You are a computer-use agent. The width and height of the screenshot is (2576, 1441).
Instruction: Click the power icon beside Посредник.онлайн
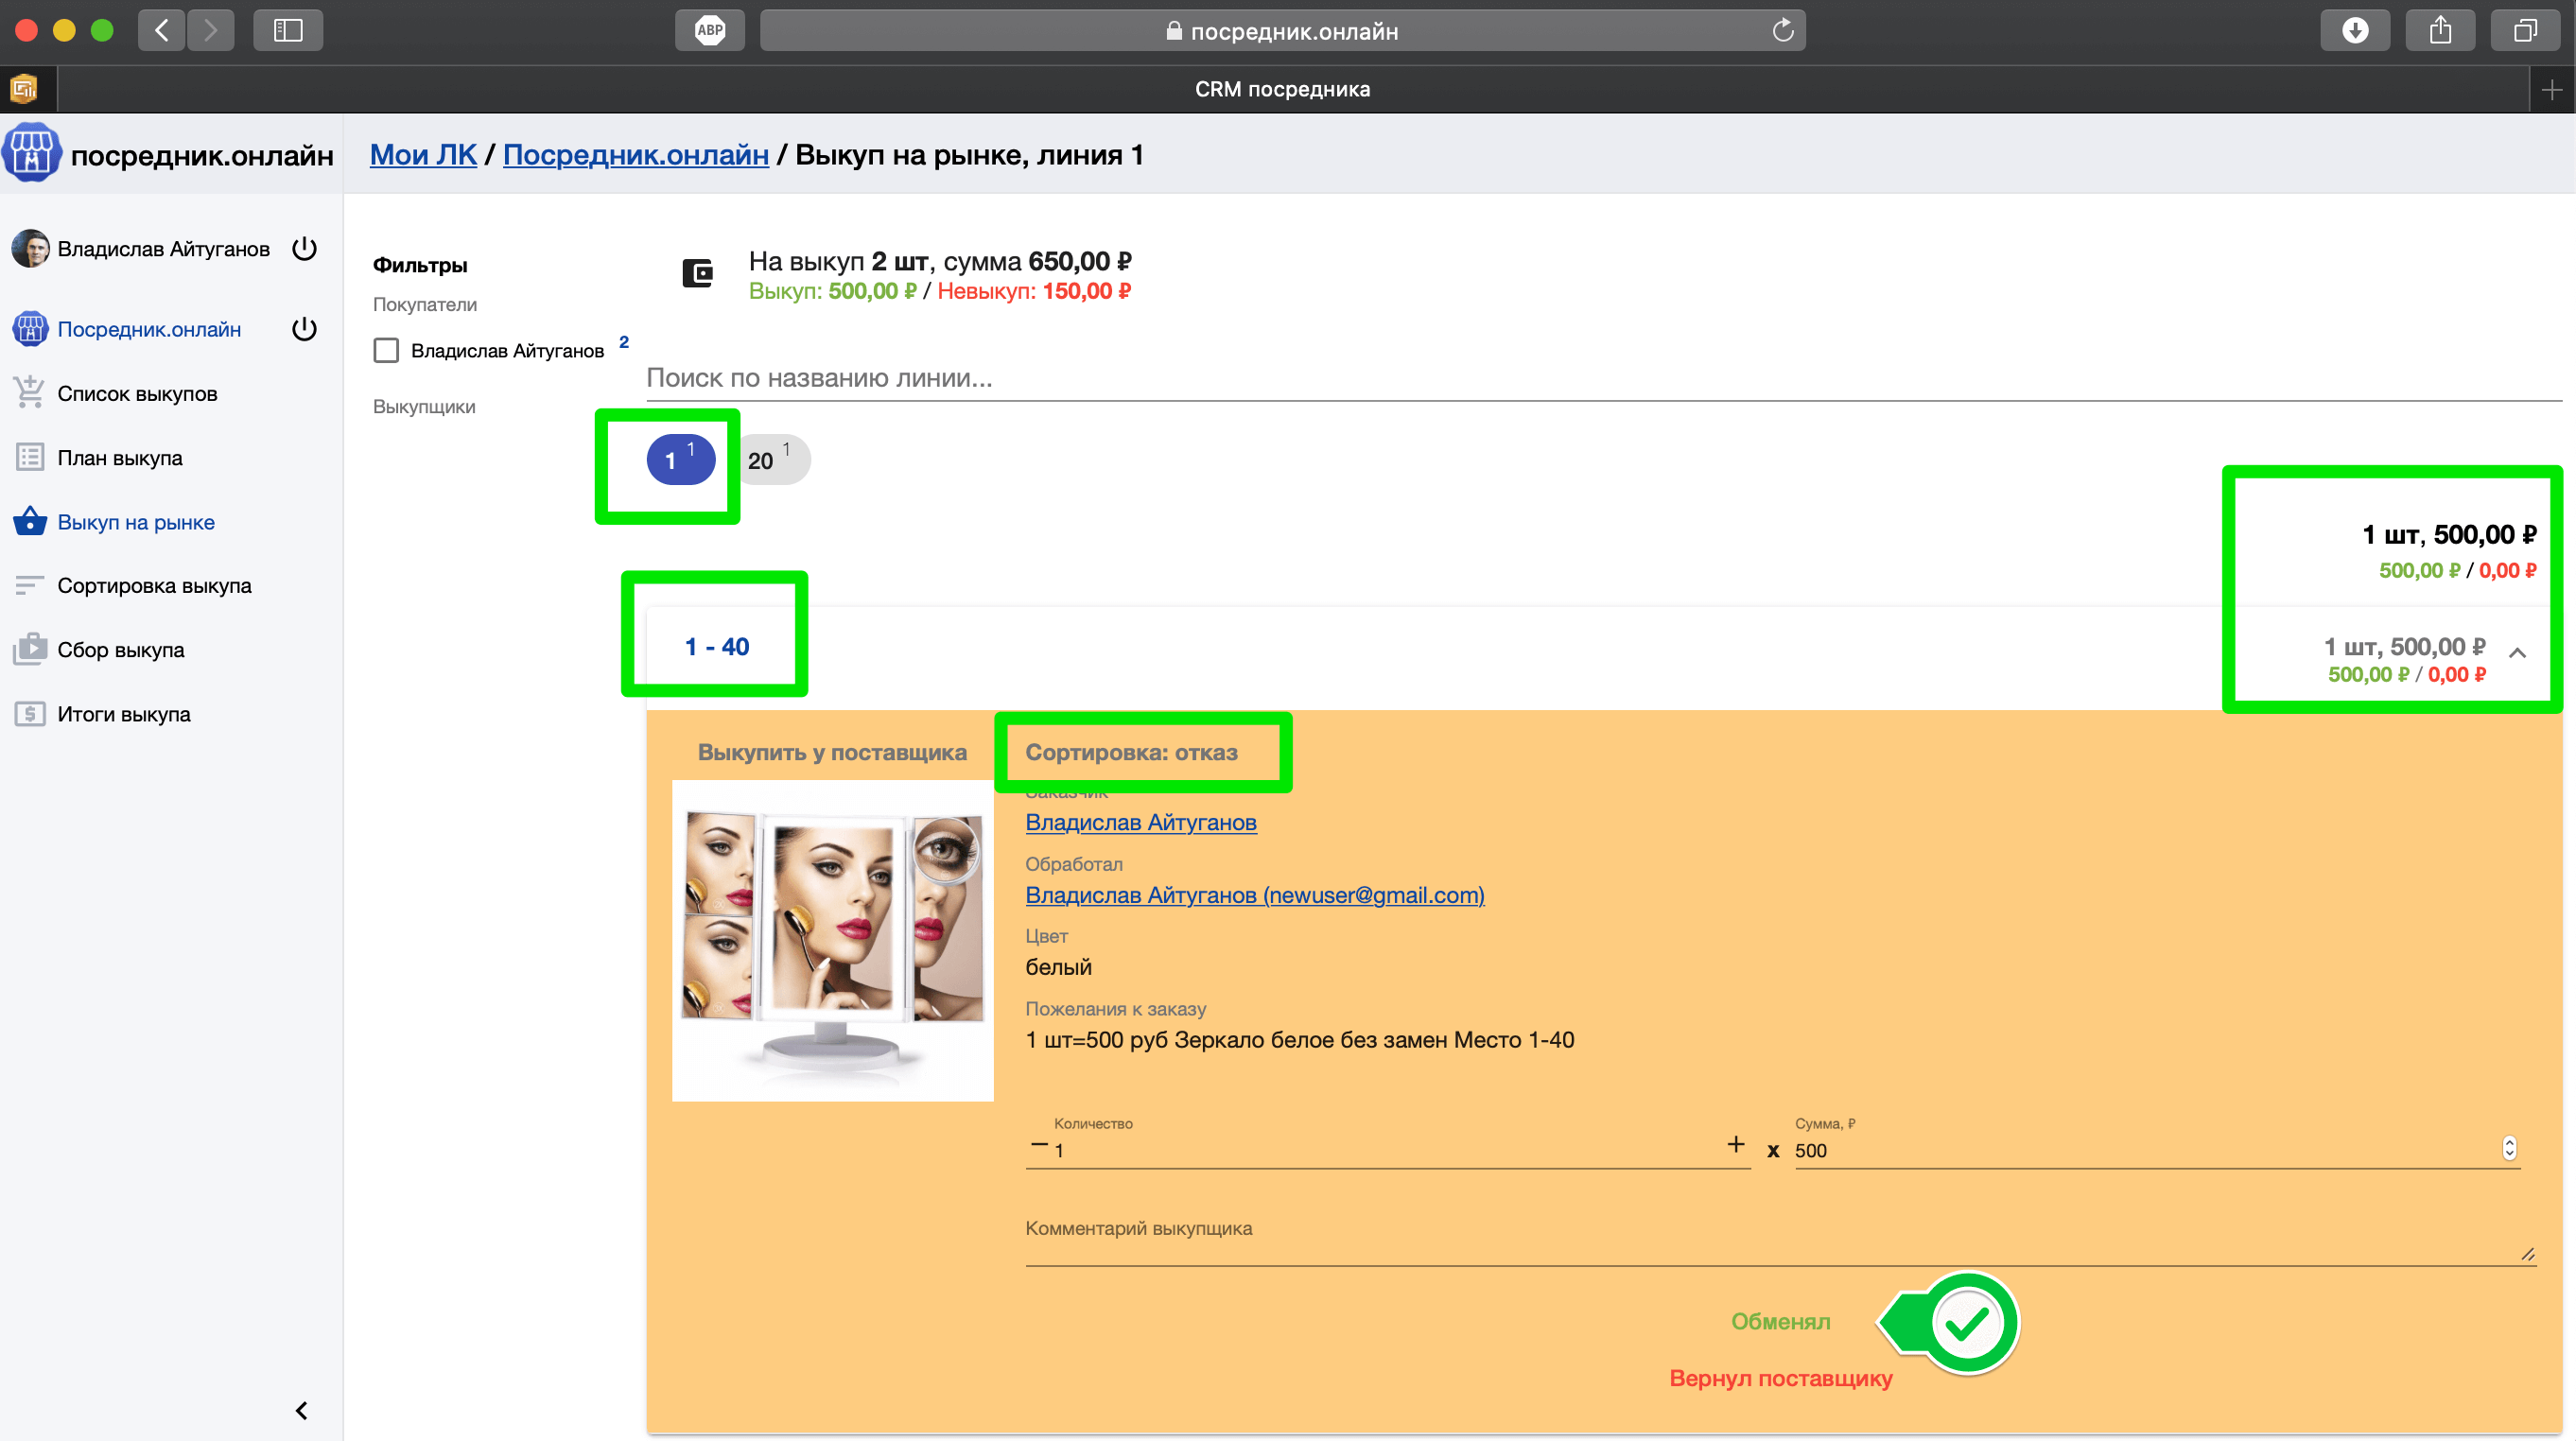[304, 329]
